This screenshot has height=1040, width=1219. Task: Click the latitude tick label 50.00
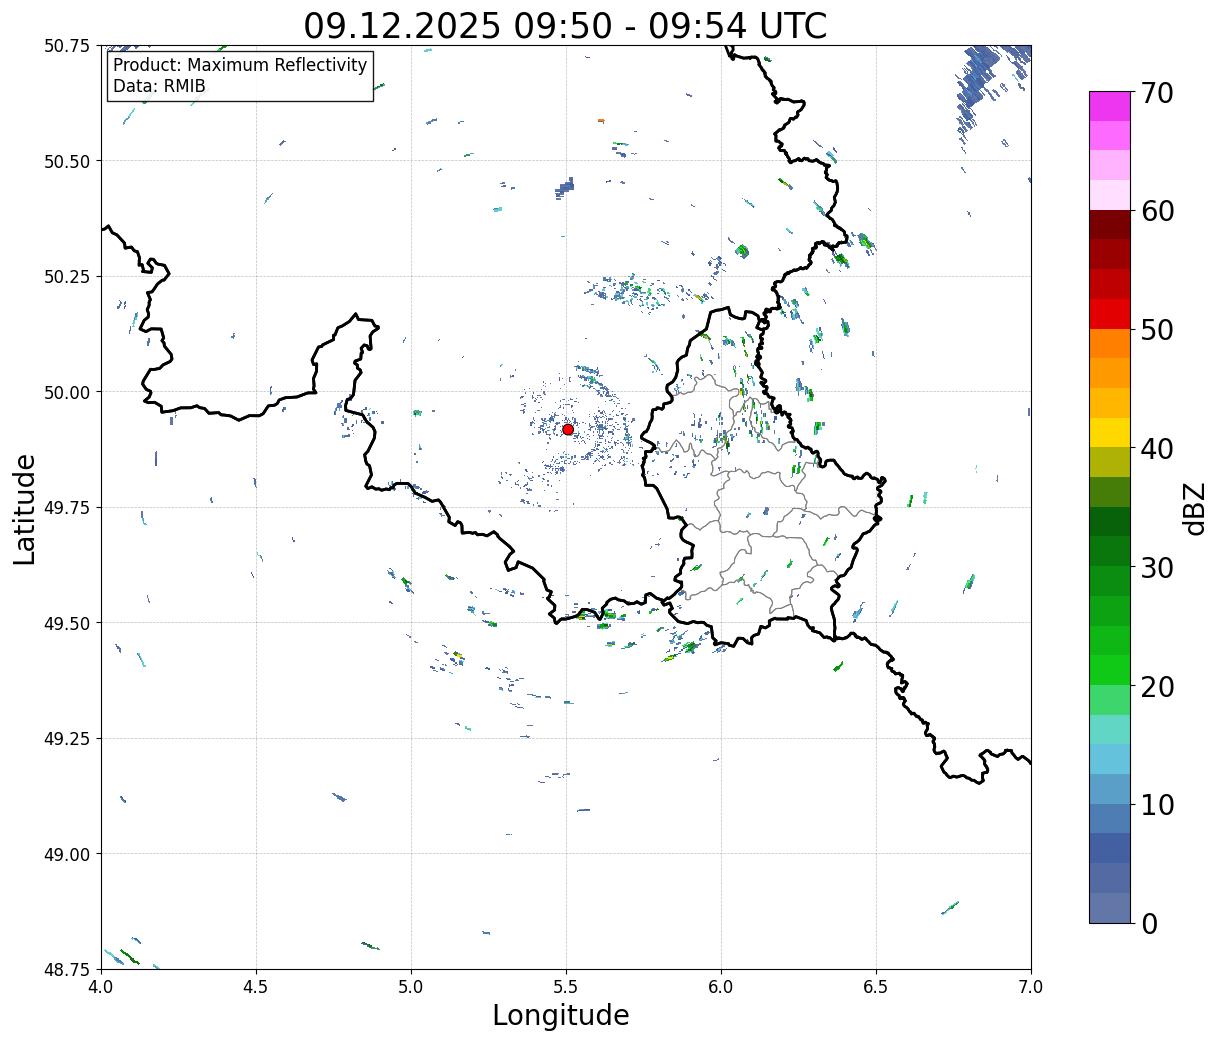[x=67, y=392]
